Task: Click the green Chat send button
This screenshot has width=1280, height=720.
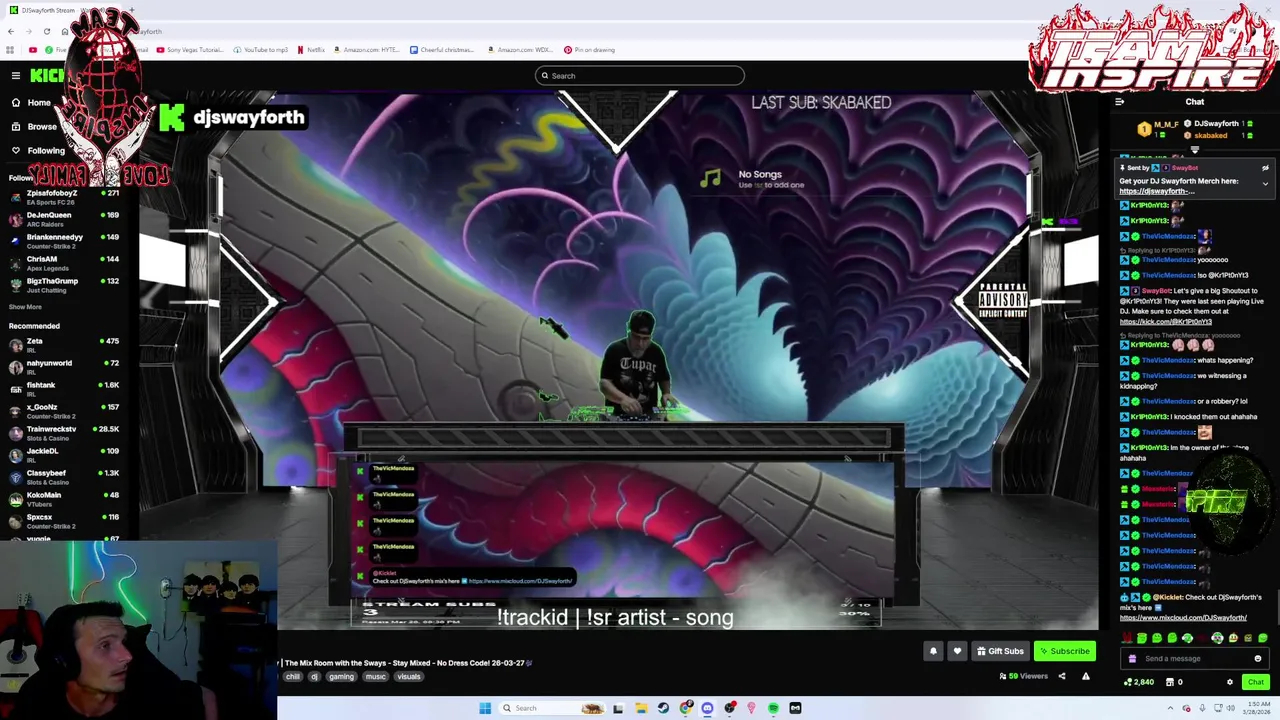Action: (1255, 682)
